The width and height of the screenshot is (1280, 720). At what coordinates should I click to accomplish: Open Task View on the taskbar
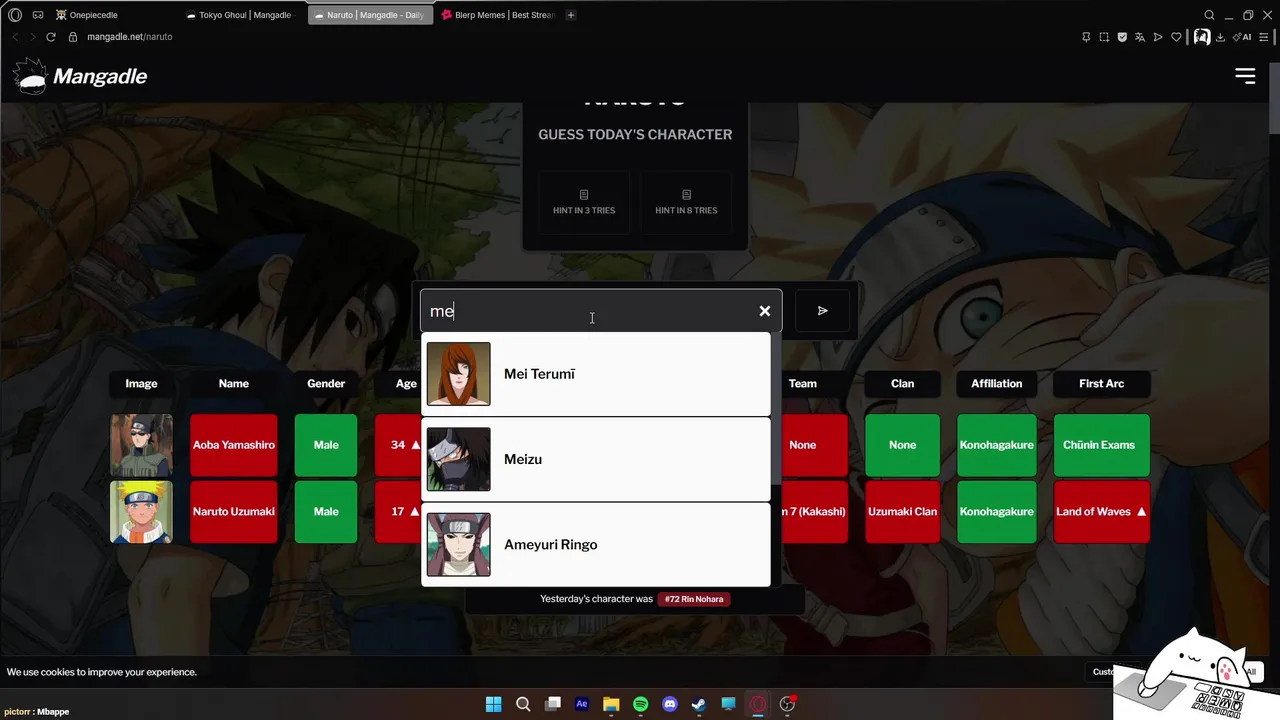[552, 704]
